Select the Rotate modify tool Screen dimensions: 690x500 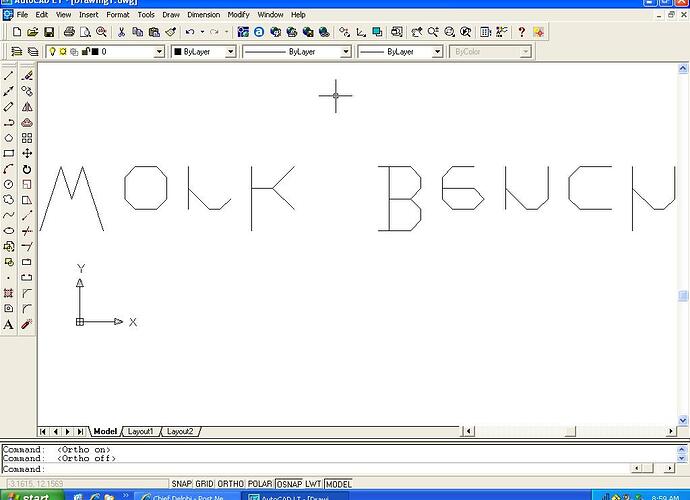[x=27, y=169]
